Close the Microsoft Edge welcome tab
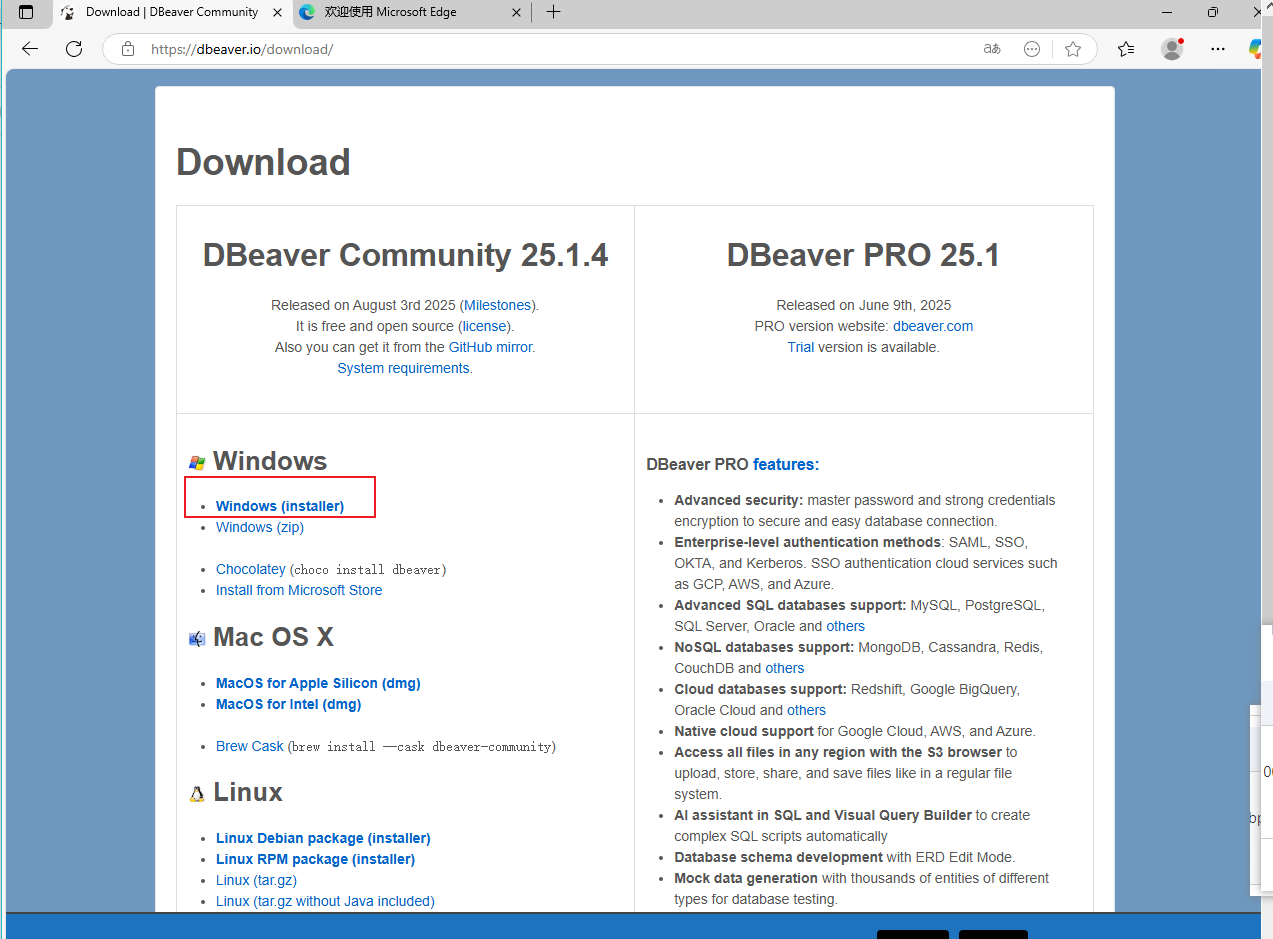 (x=516, y=12)
